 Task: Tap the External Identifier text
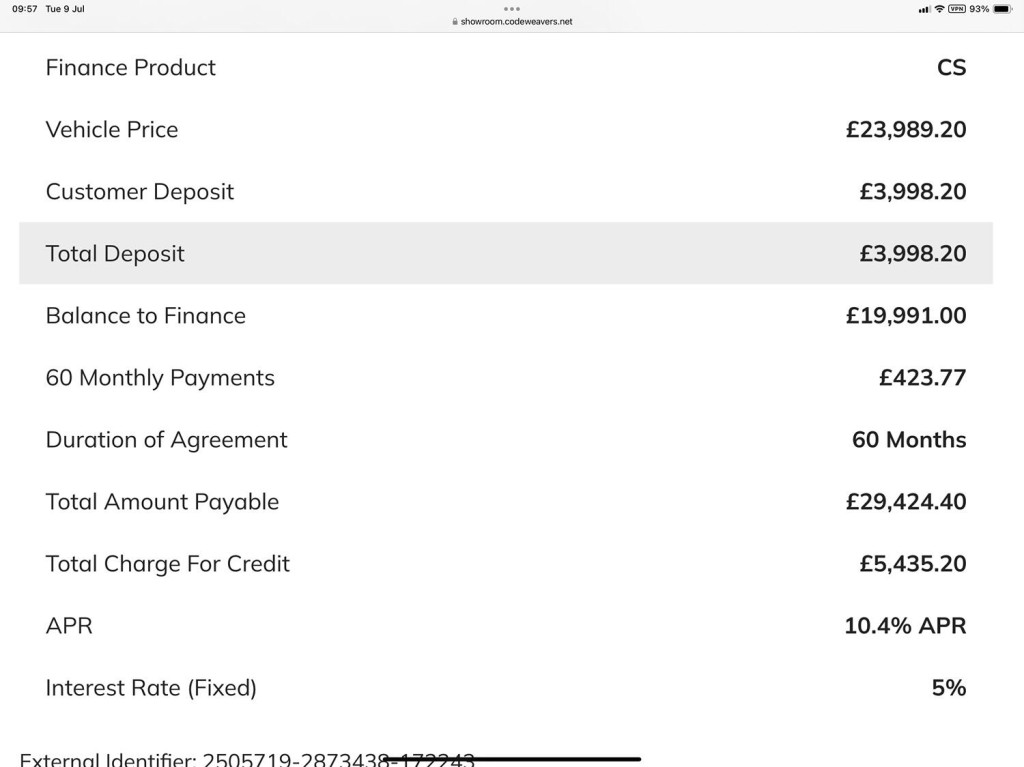click(x=247, y=759)
